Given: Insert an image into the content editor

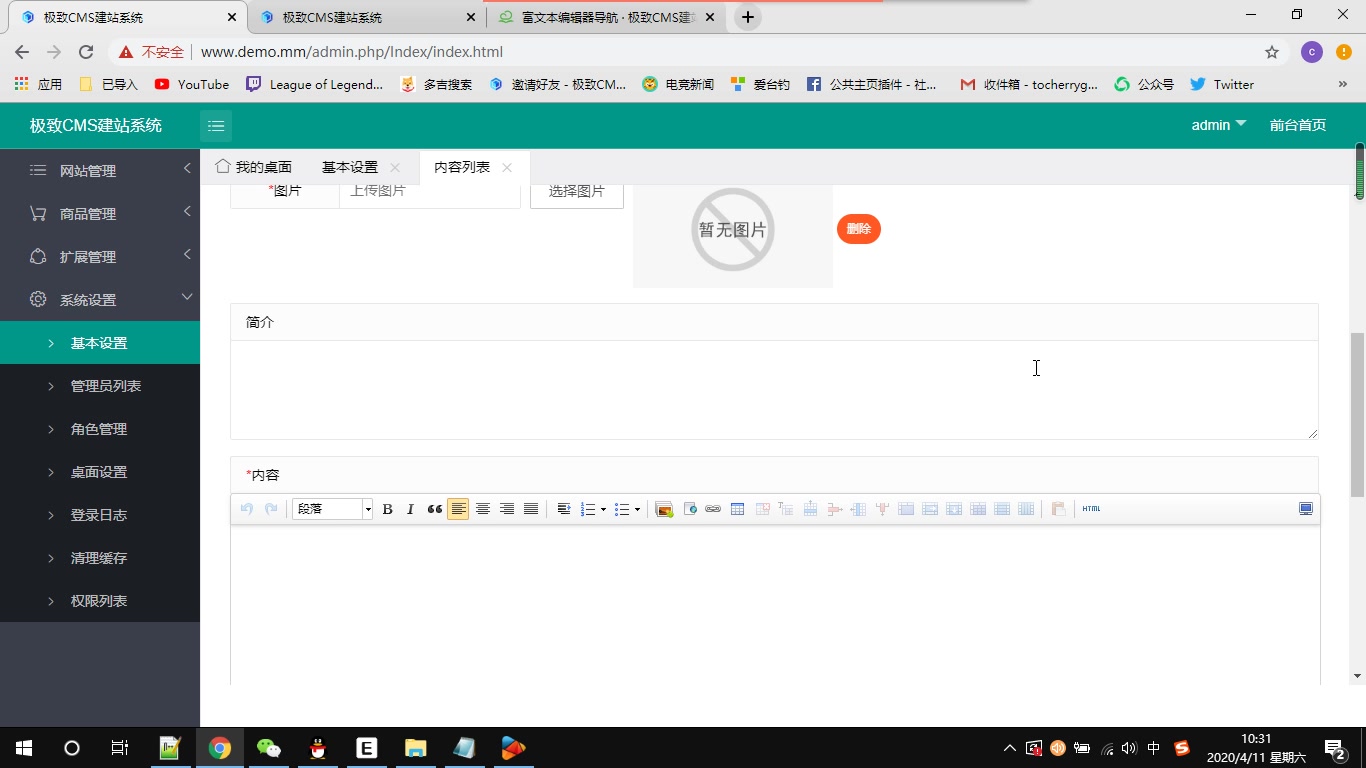Looking at the screenshot, I should 664,508.
